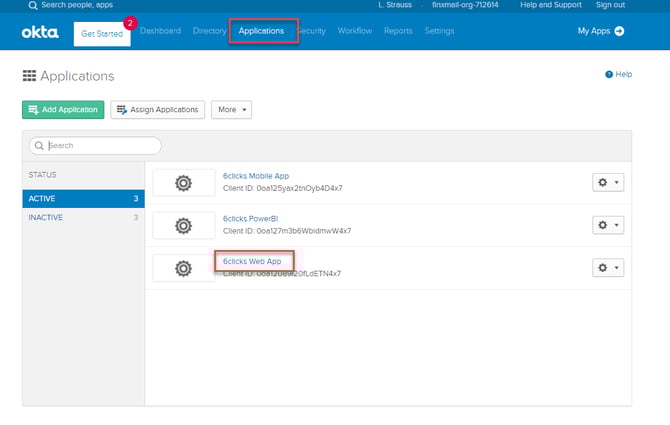Screen dimensions: 670x425
Task: Open settings dropdown for 6clicks Mobile App
Action: coord(608,183)
